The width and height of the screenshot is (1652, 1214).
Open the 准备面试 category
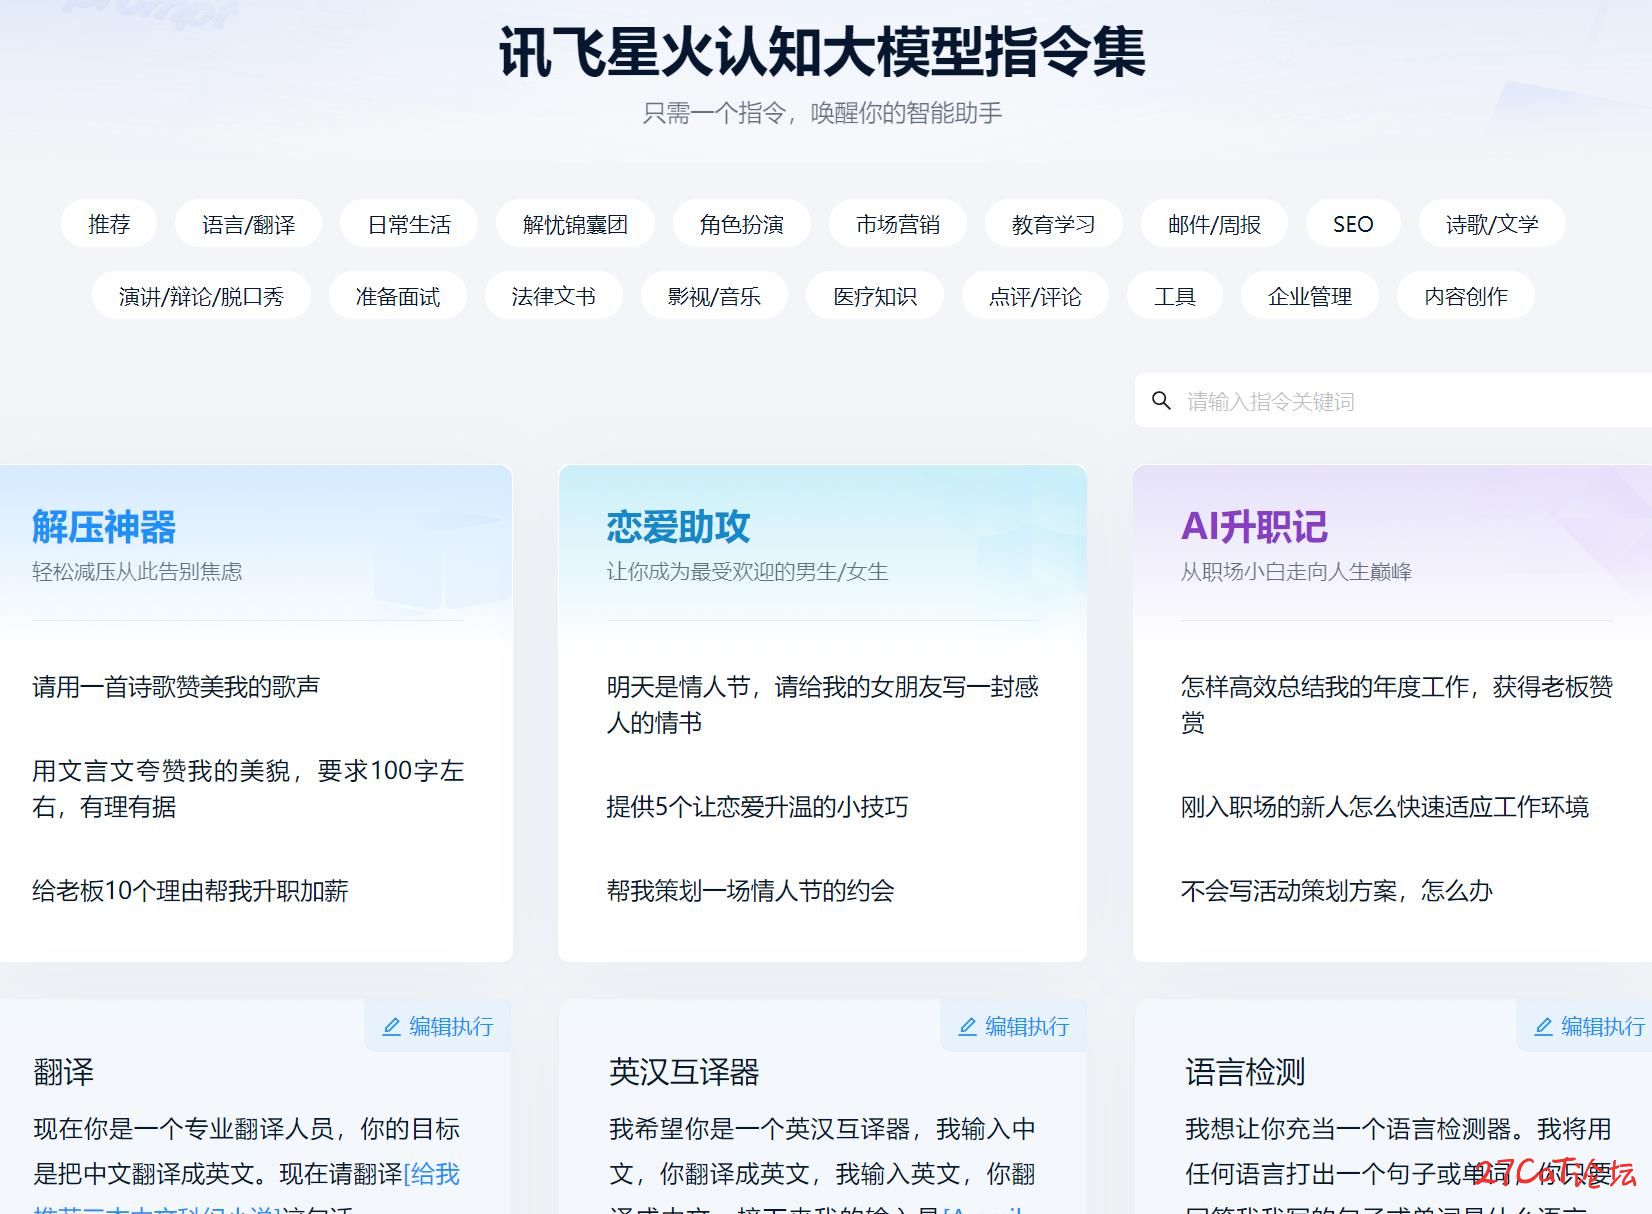398,296
